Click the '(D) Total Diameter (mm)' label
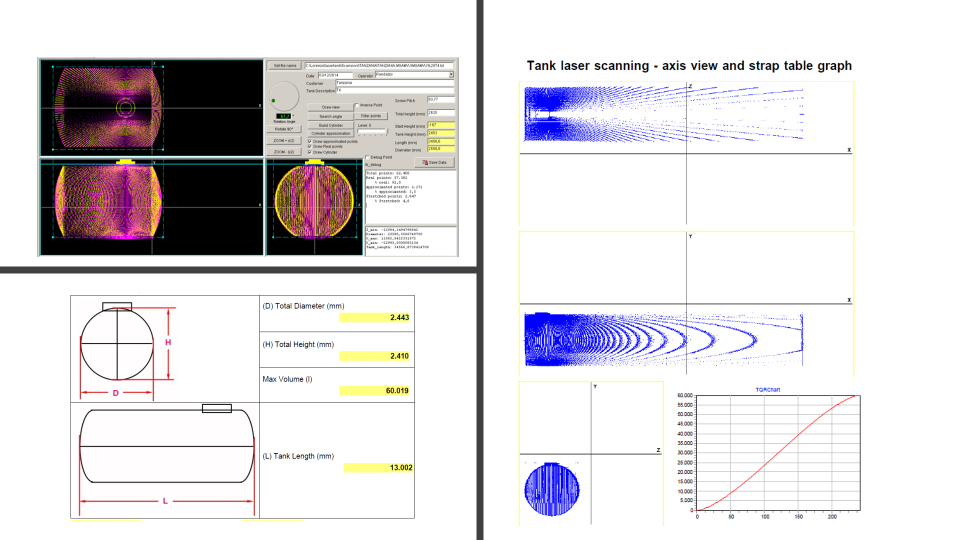960x540 pixels. point(303,306)
